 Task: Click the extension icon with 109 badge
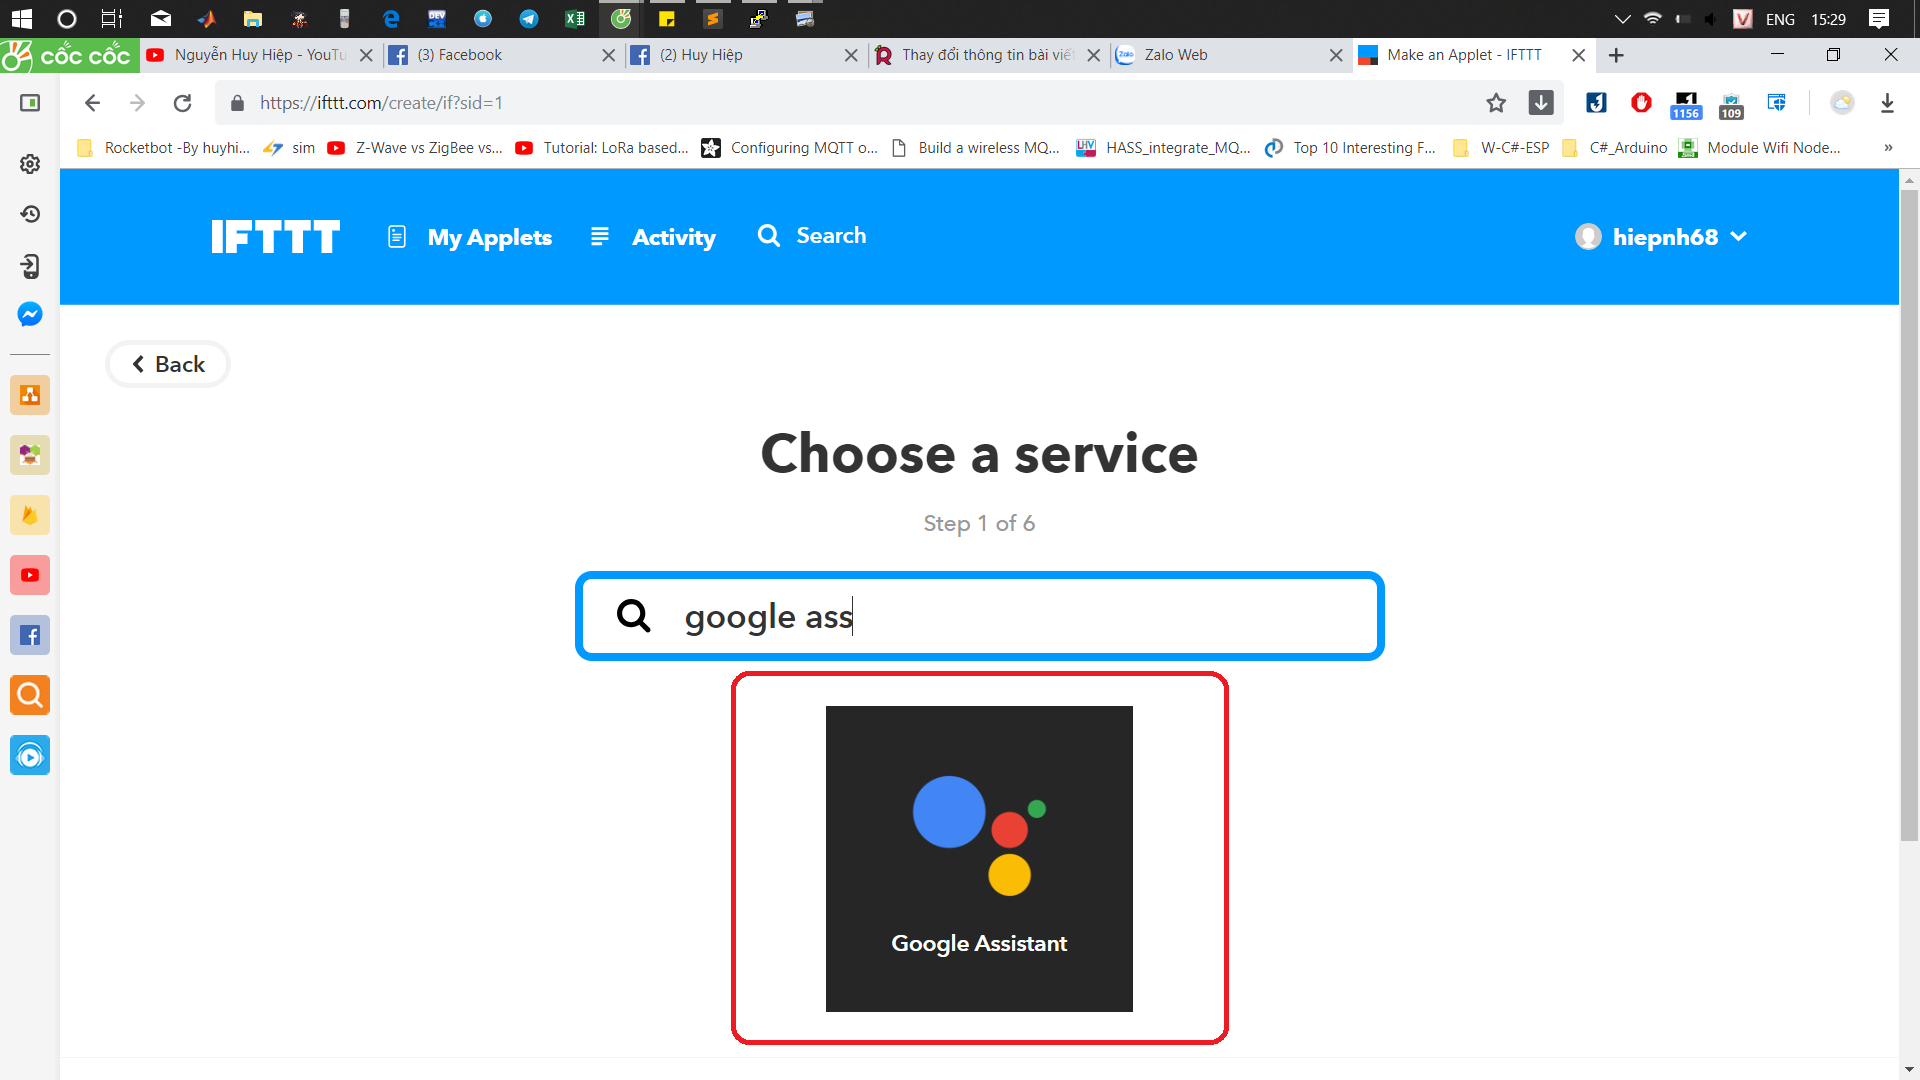pos(1731,105)
